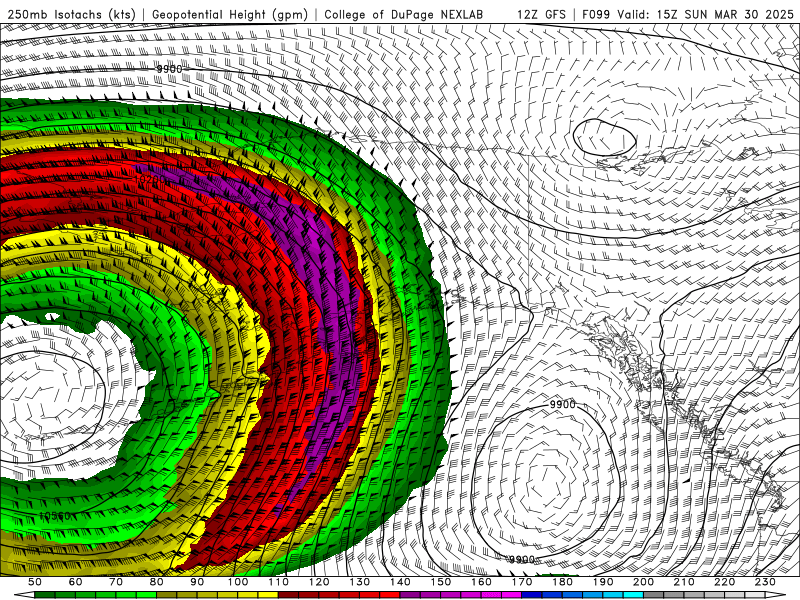Click 'Valid: 15Z SUN MAR 30 2025' text
The image size is (800, 600).
click(706, 15)
